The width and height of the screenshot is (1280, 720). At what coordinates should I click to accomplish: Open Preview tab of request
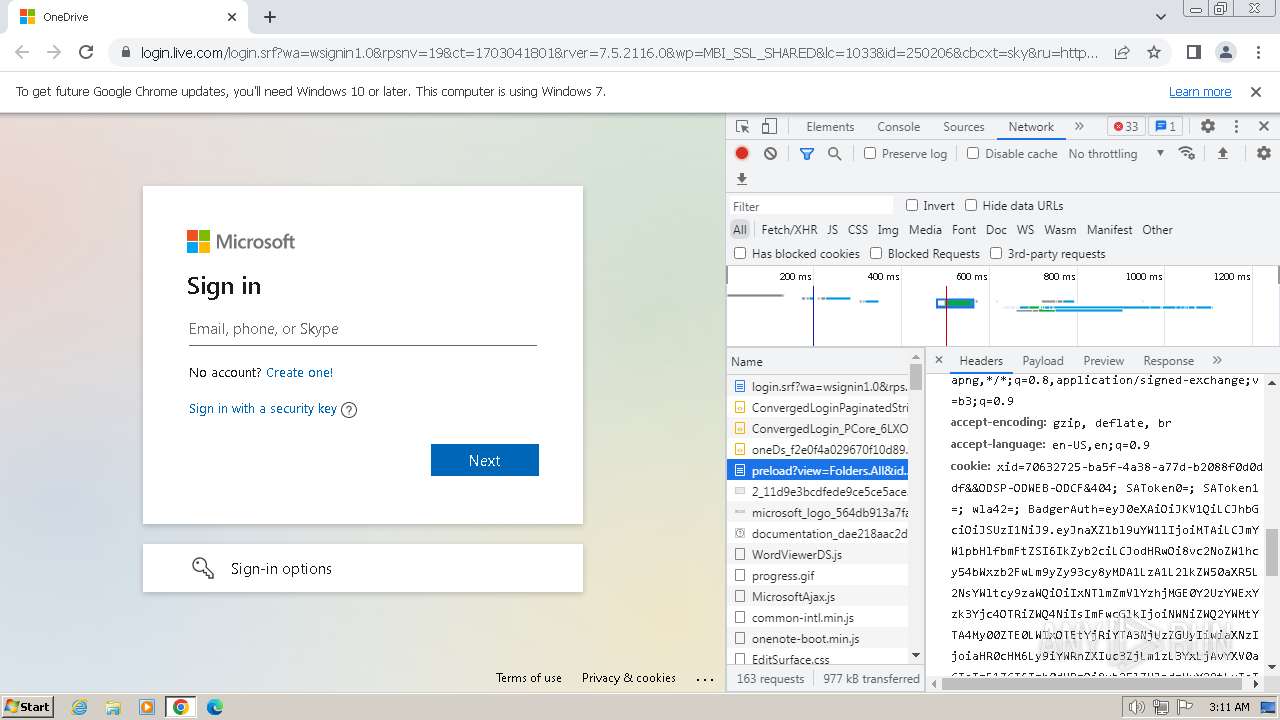[x=1104, y=360]
